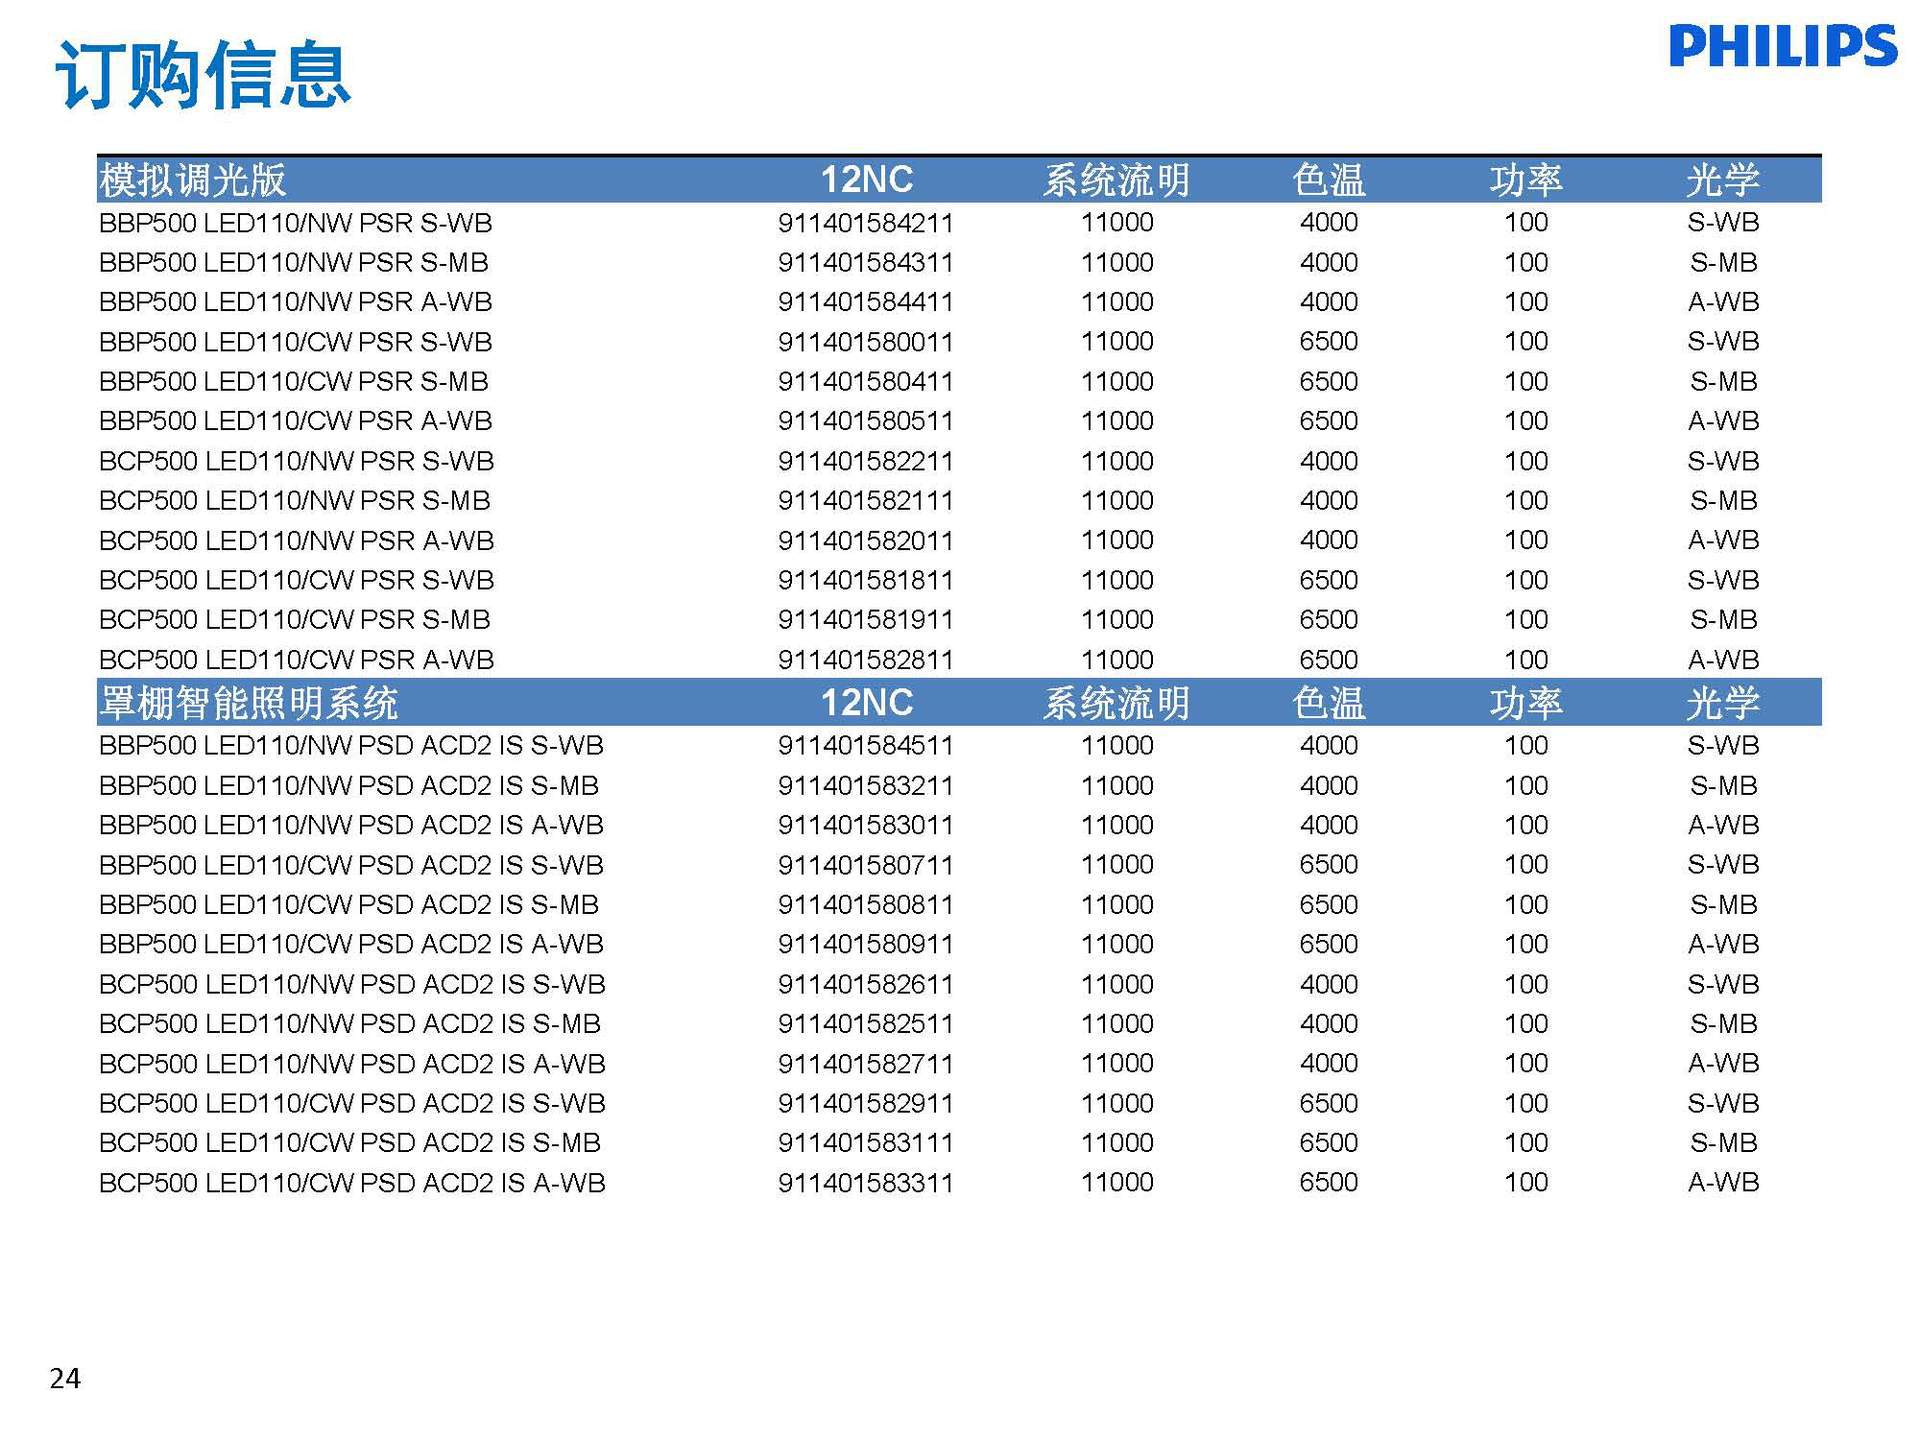Select row BBP500 LED110/NW PSD ACD2 IS S-WB
The image size is (1920, 1440).
(x=351, y=746)
